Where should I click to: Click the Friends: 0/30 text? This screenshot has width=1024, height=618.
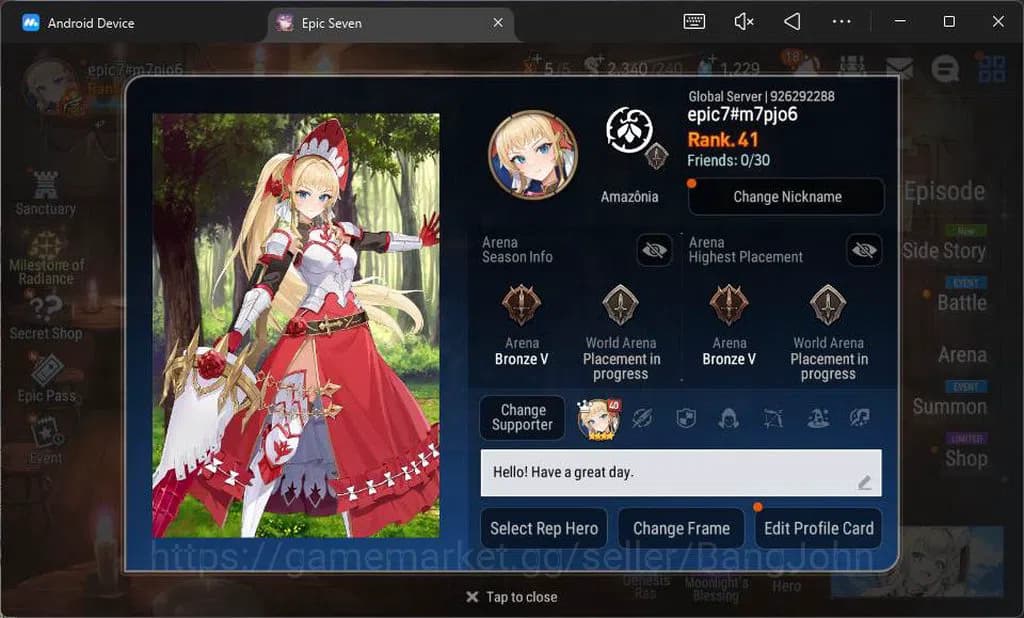coord(728,160)
